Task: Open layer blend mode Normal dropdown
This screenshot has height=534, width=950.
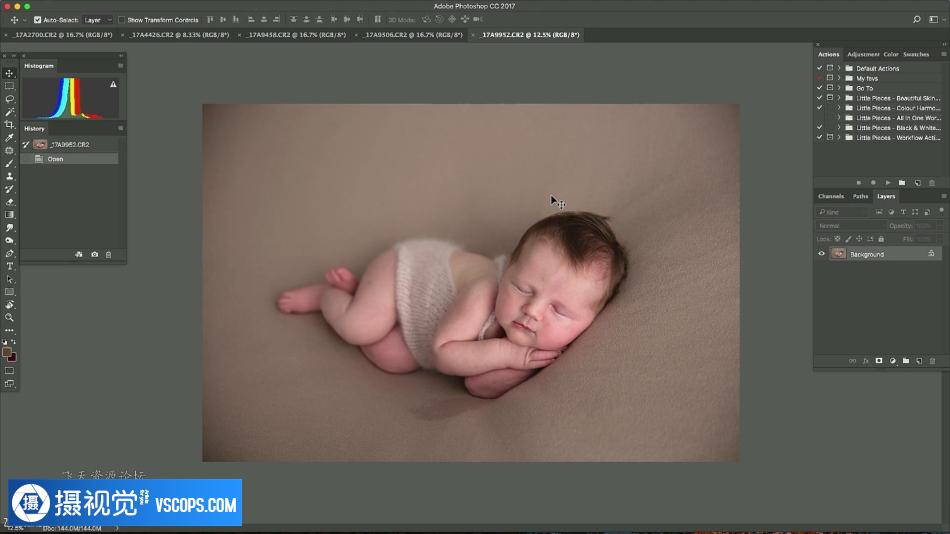Action: (x=850, y=225)
